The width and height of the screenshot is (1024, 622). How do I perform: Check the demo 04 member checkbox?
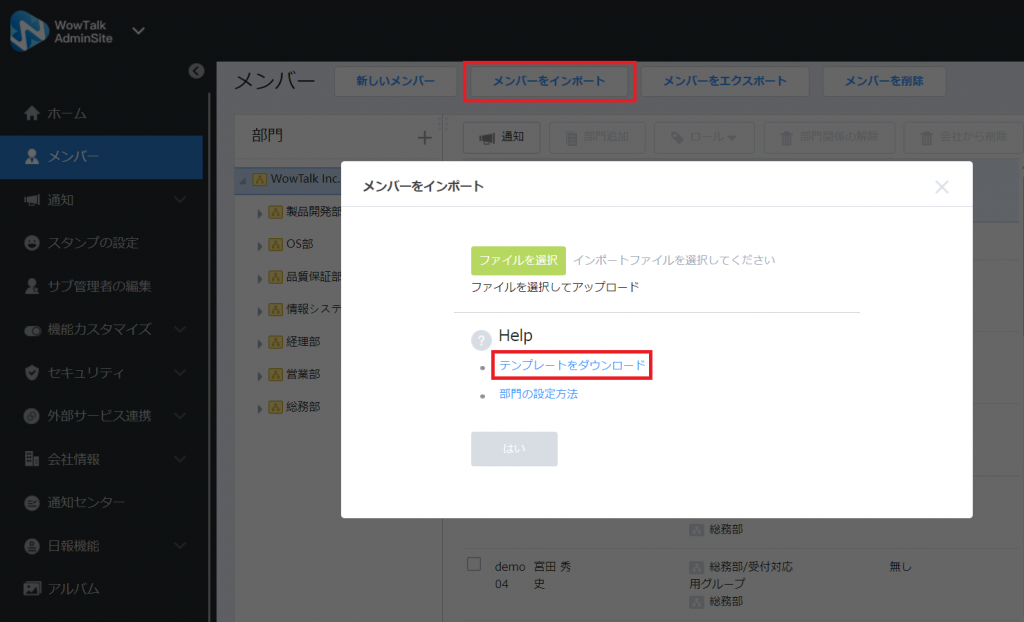(474, 564)
